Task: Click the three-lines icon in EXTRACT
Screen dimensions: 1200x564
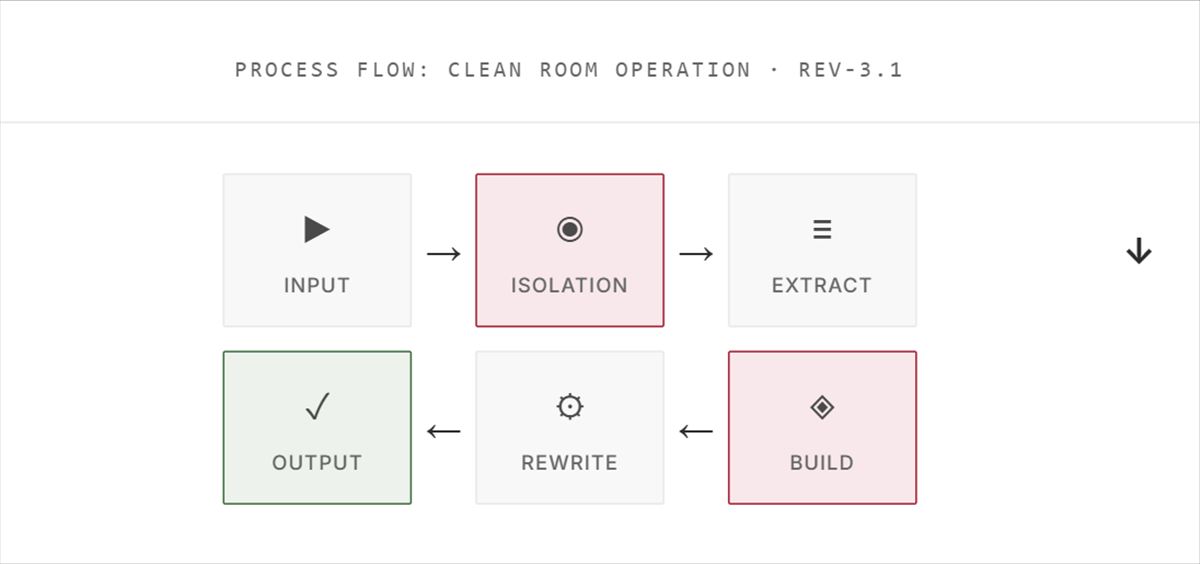Action: point(822,230)
